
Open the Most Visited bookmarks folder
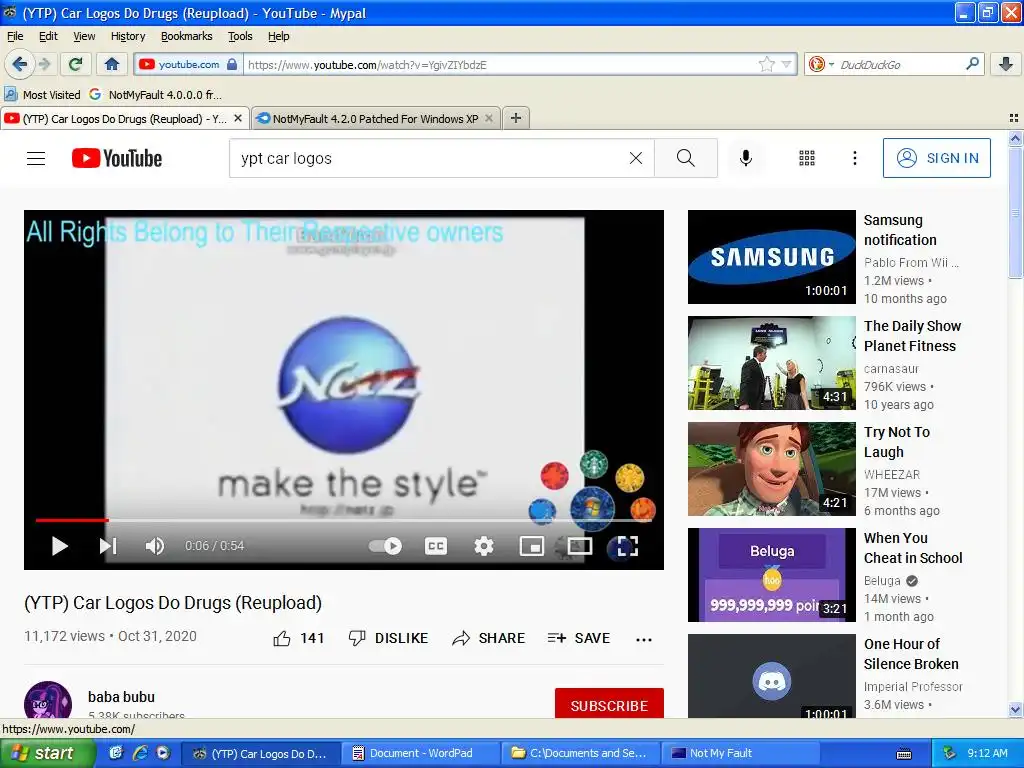(x=43, y=95)
